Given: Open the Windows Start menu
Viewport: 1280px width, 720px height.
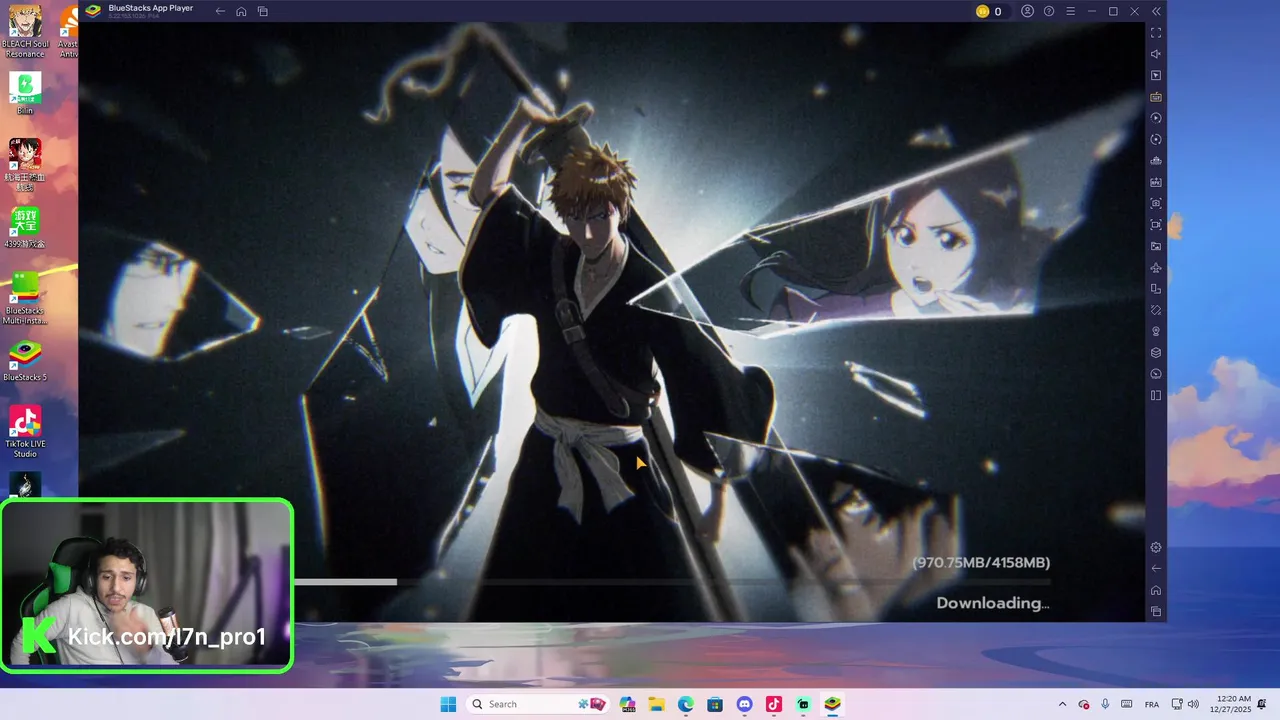Looking at the screenshot, I should (x=448, y=704).
